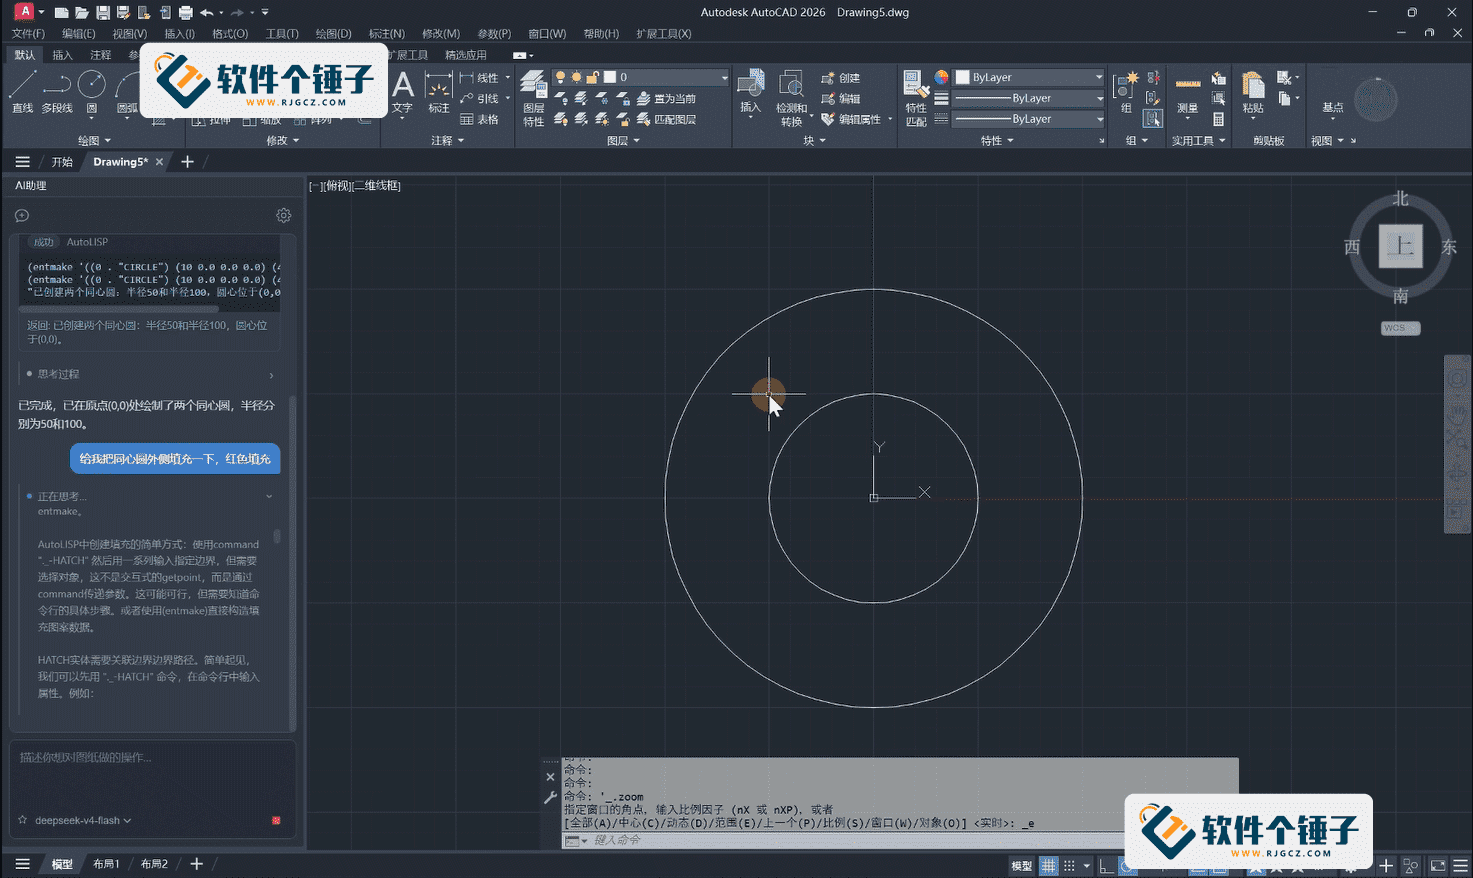Select the Circle (圆) drawing tool
This screenshot has width=1473, height=878.
(92, 92)
